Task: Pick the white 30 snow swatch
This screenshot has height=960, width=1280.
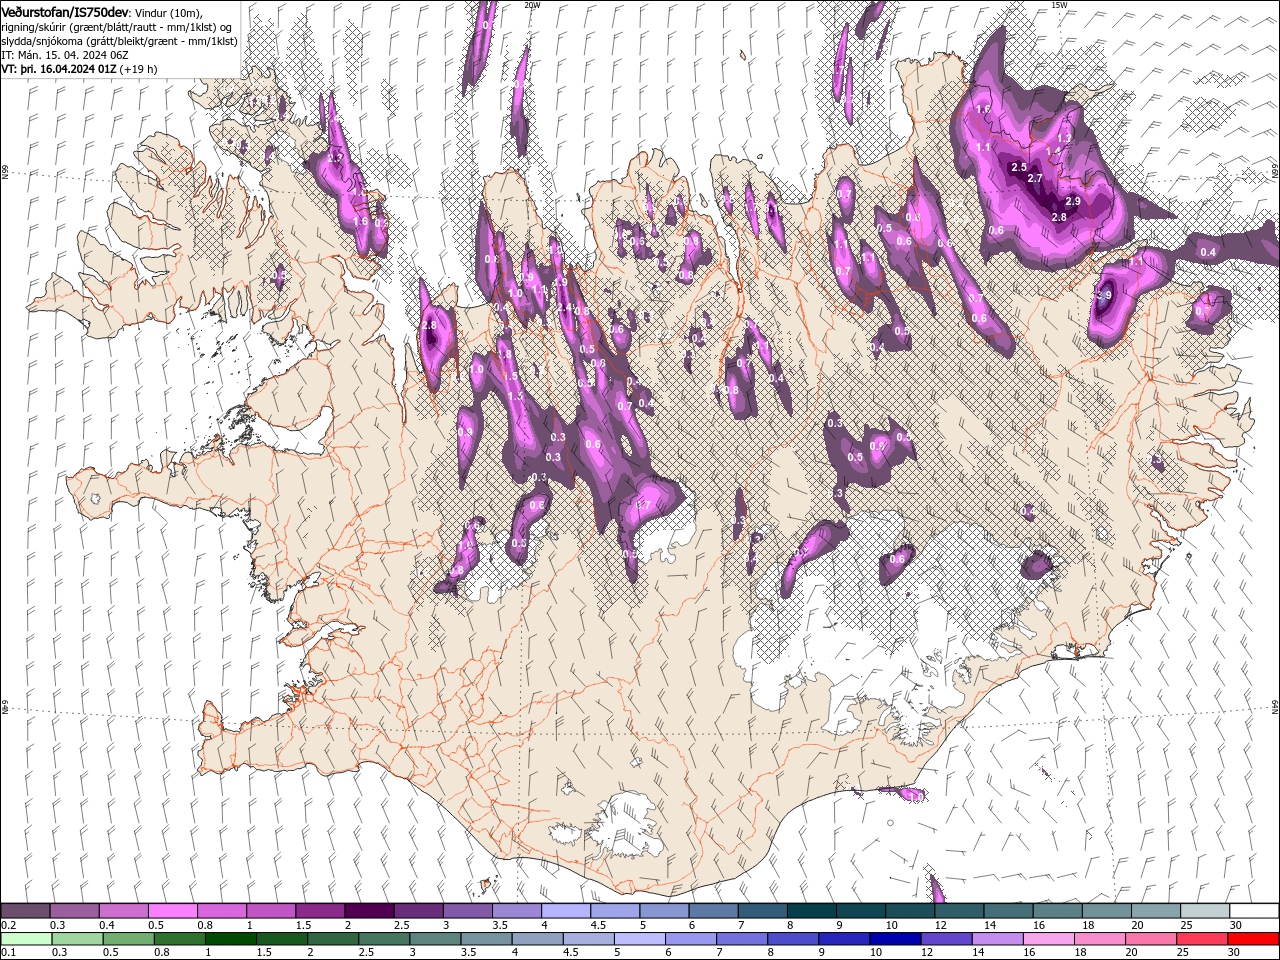Action: click(1254, 911)
